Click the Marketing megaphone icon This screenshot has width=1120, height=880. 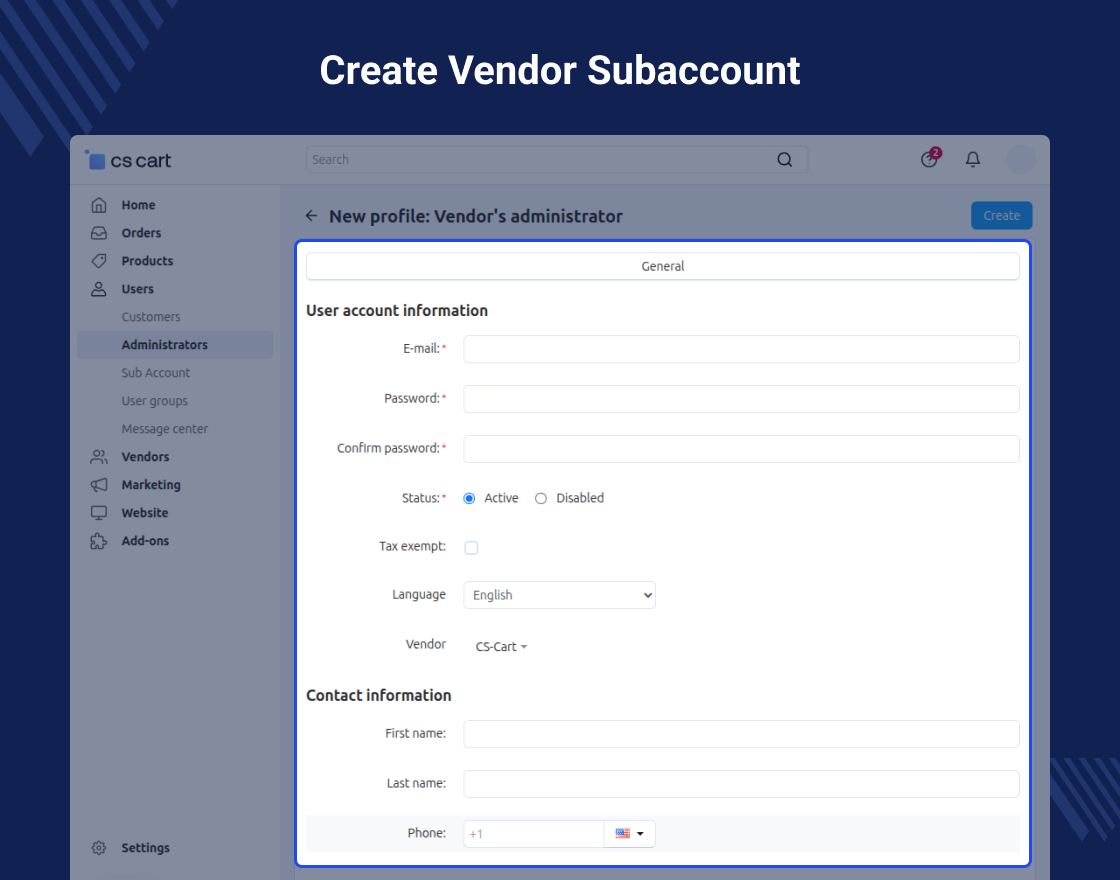[99, 484]
